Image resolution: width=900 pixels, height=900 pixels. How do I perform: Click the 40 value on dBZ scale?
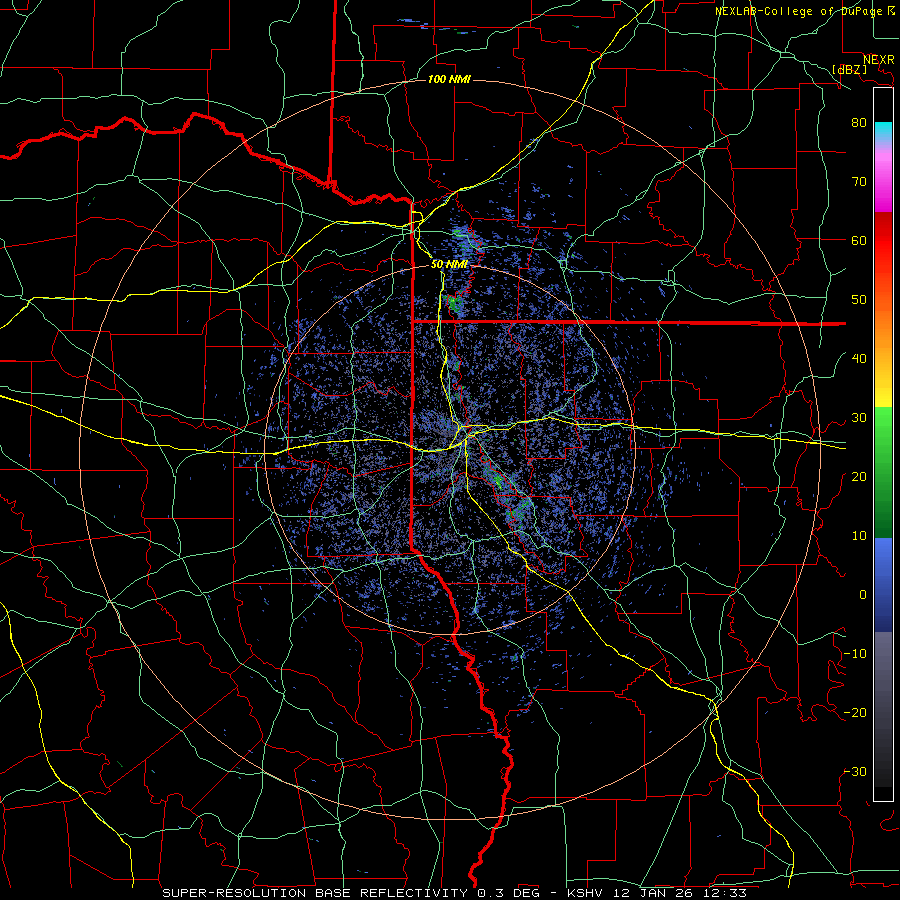859,359
